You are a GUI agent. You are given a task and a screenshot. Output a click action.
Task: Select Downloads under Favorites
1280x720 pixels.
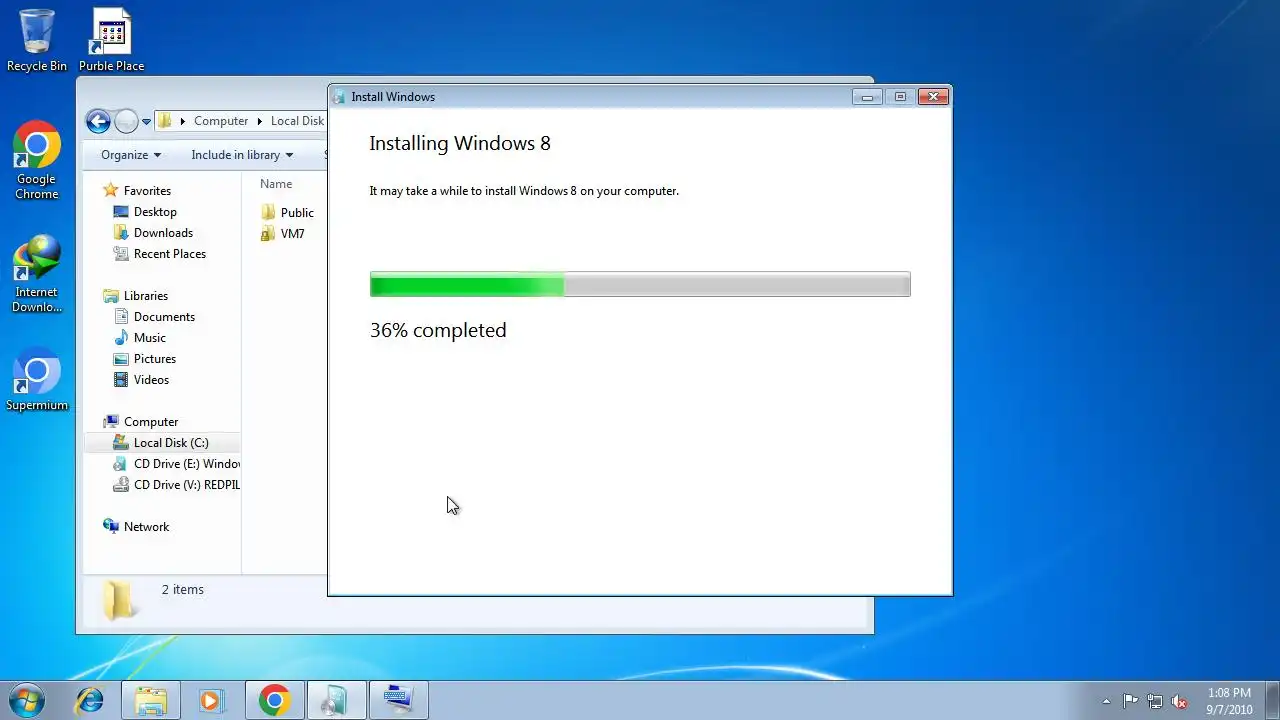pos(163,233)
